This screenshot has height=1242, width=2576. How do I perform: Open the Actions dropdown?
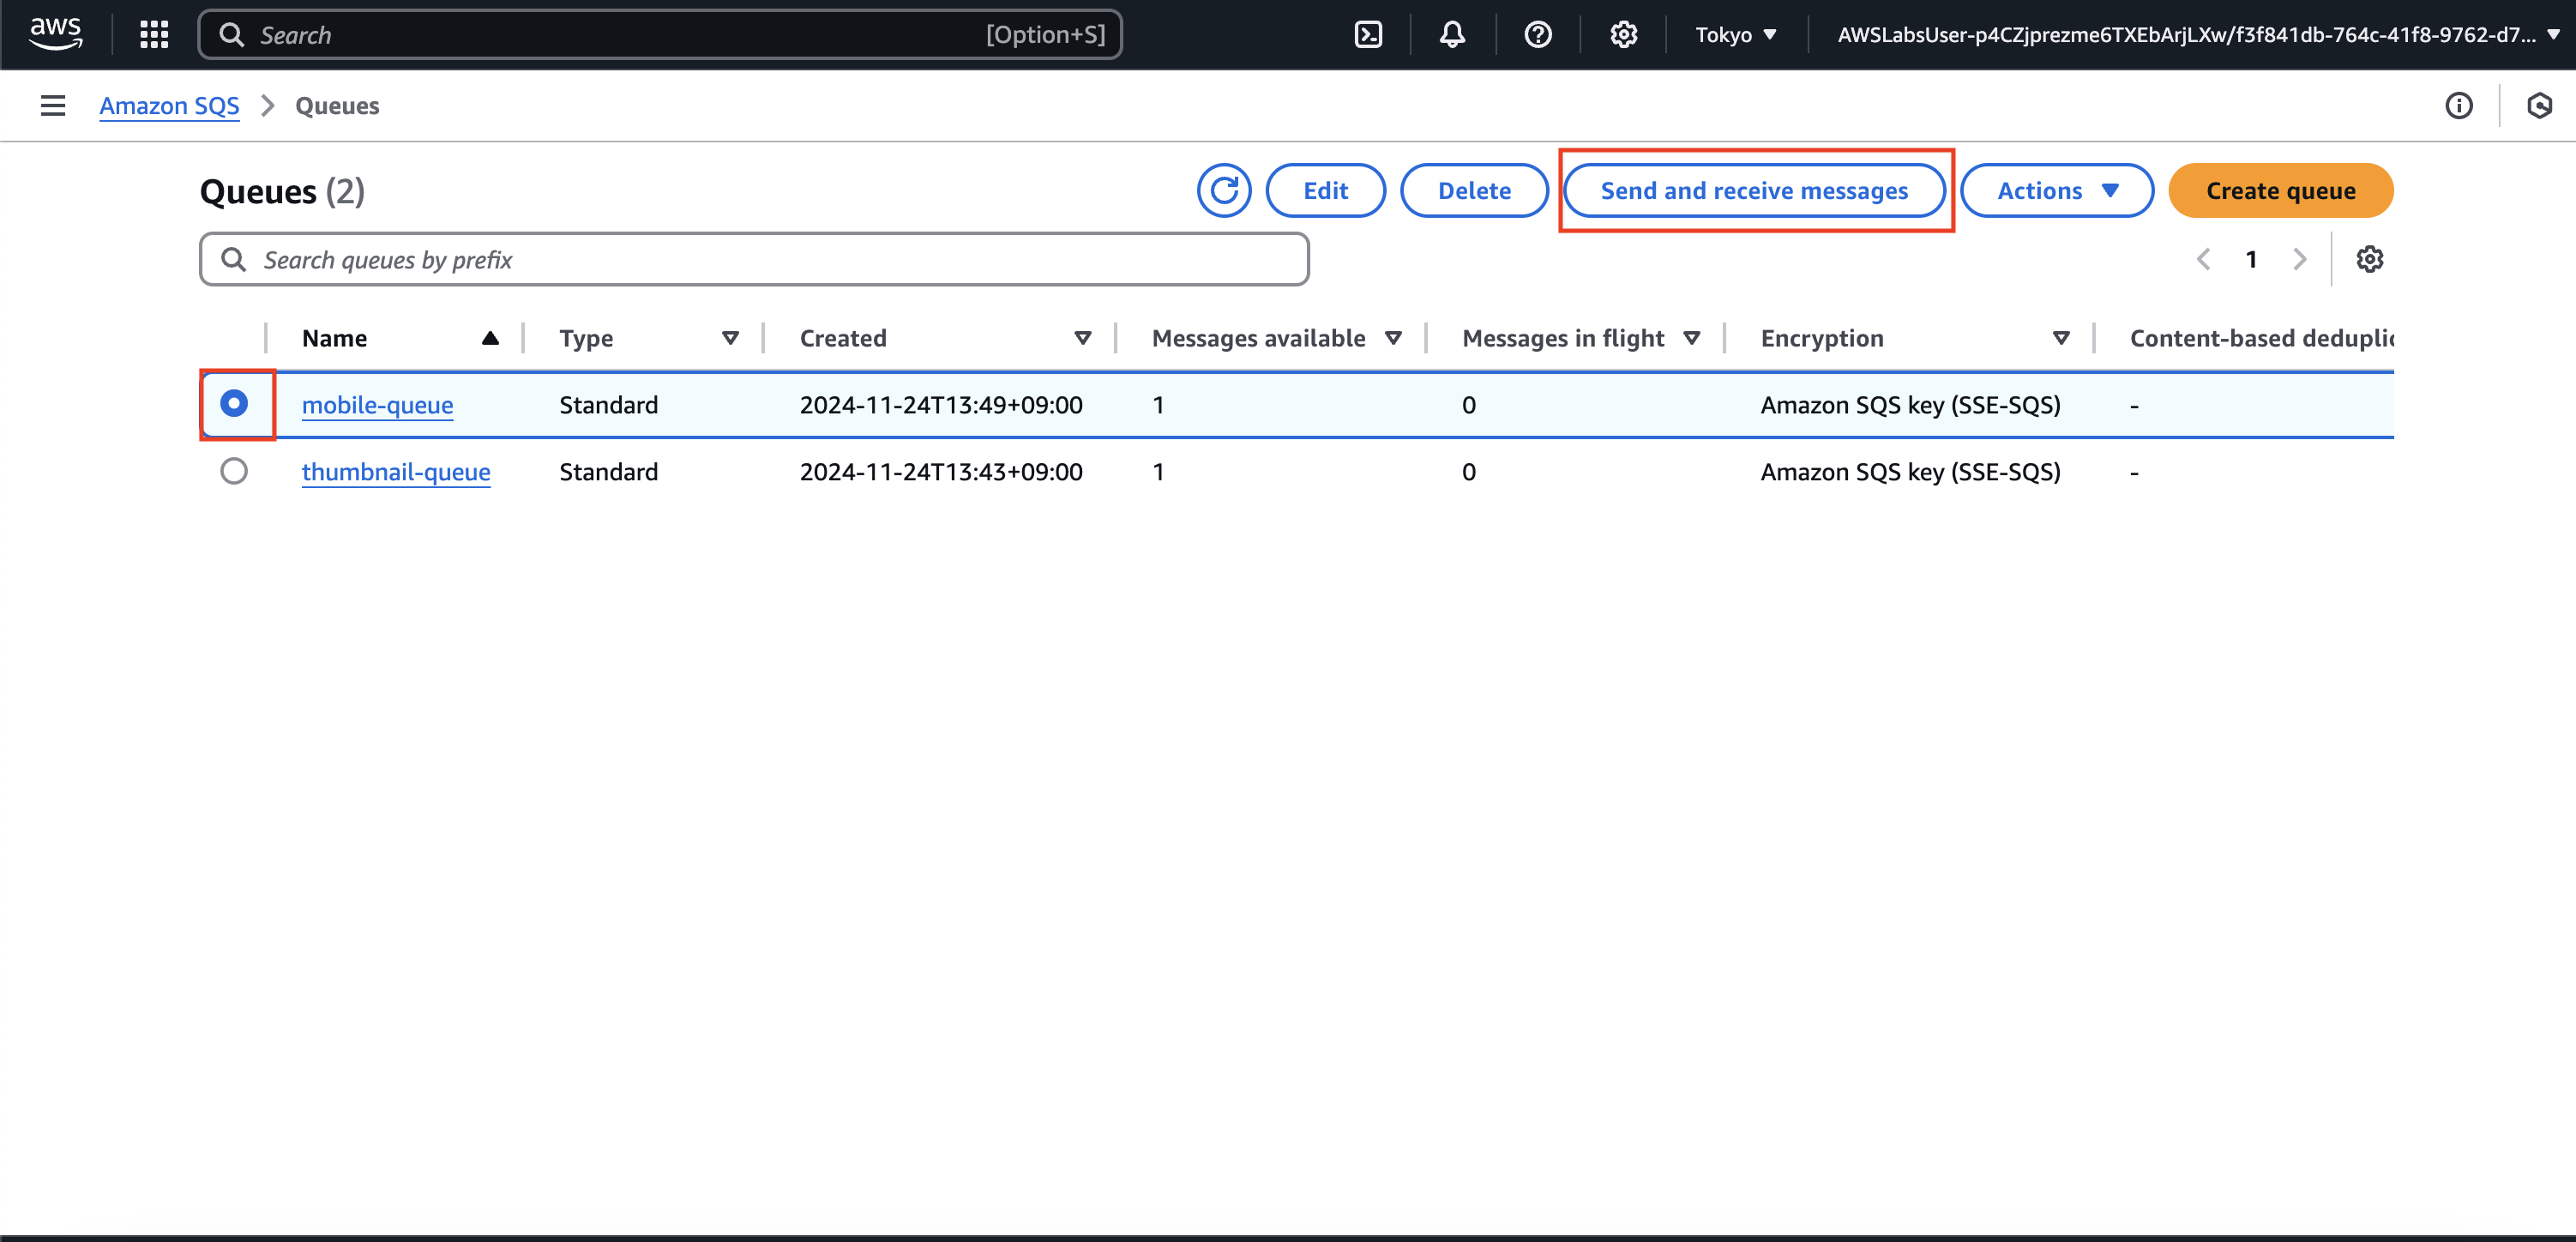point(2056,190)
